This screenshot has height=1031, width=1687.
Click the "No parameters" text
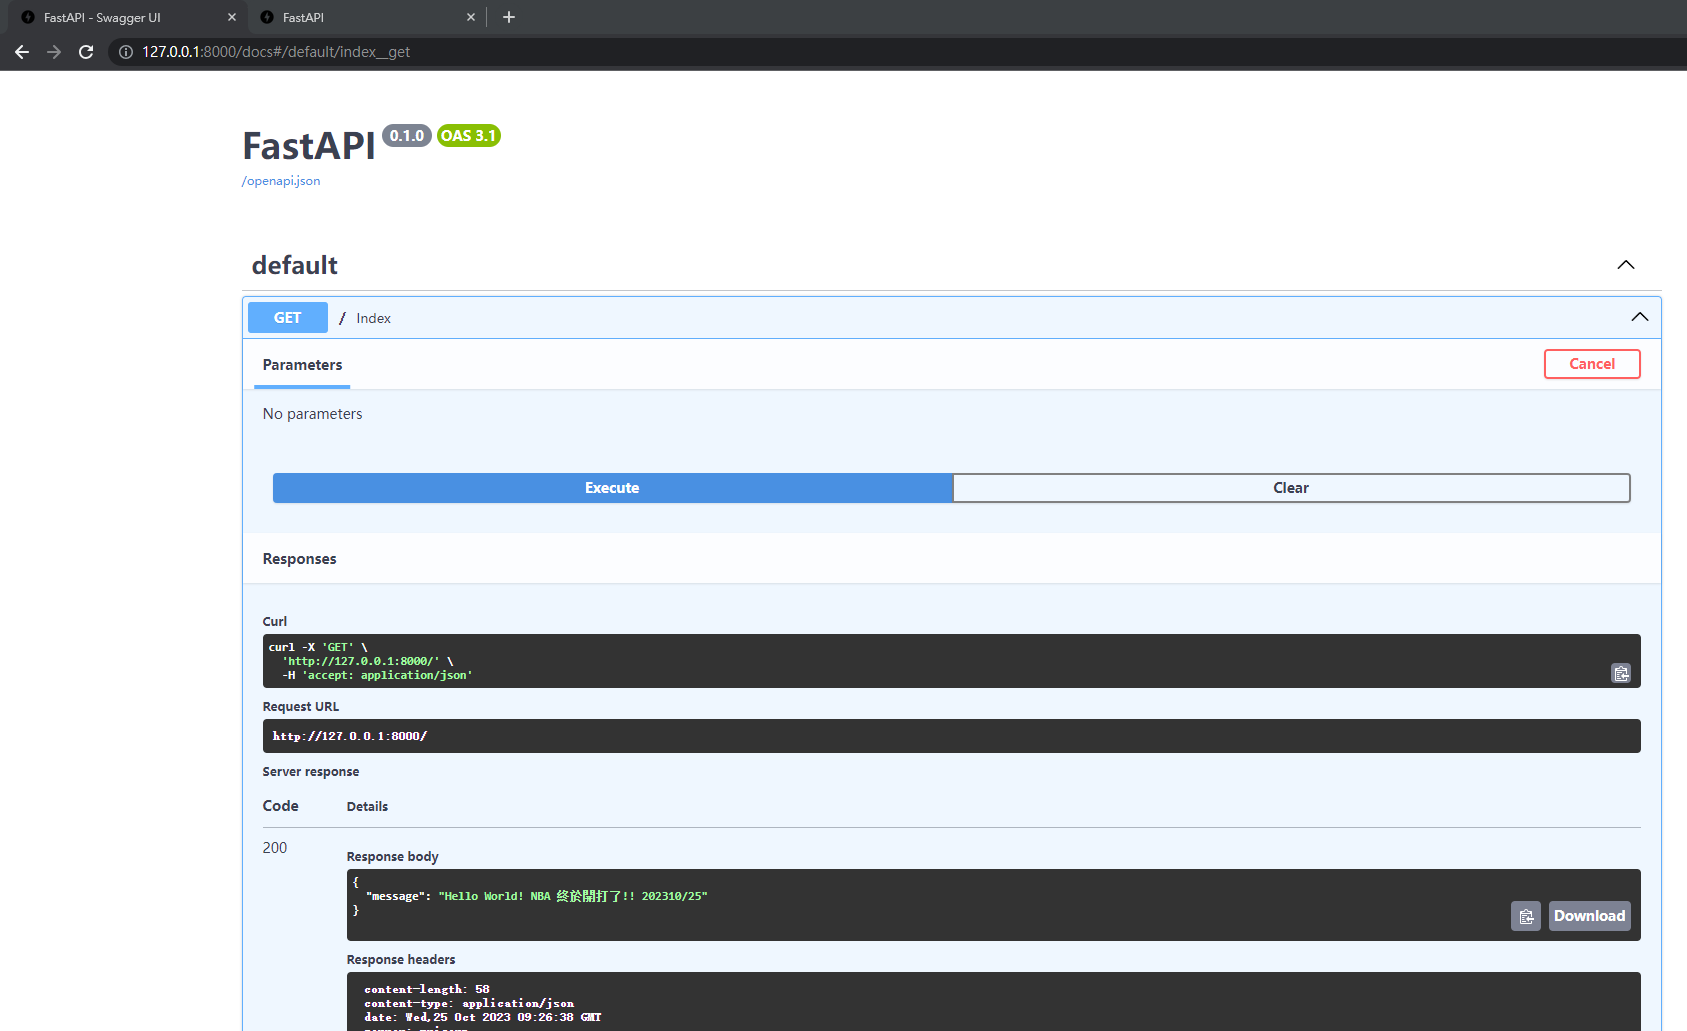coord(312,414)
